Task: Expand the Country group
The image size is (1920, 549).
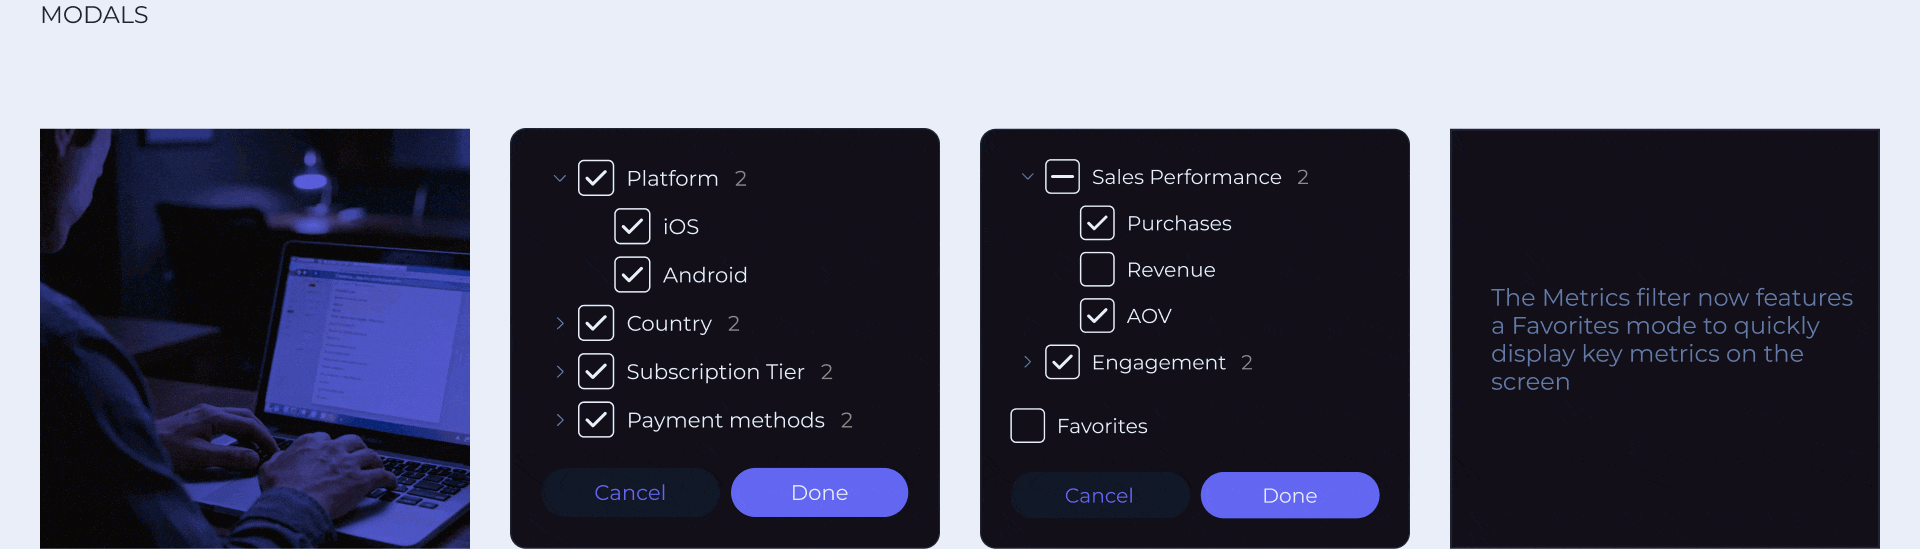Action: pos(560,323)
